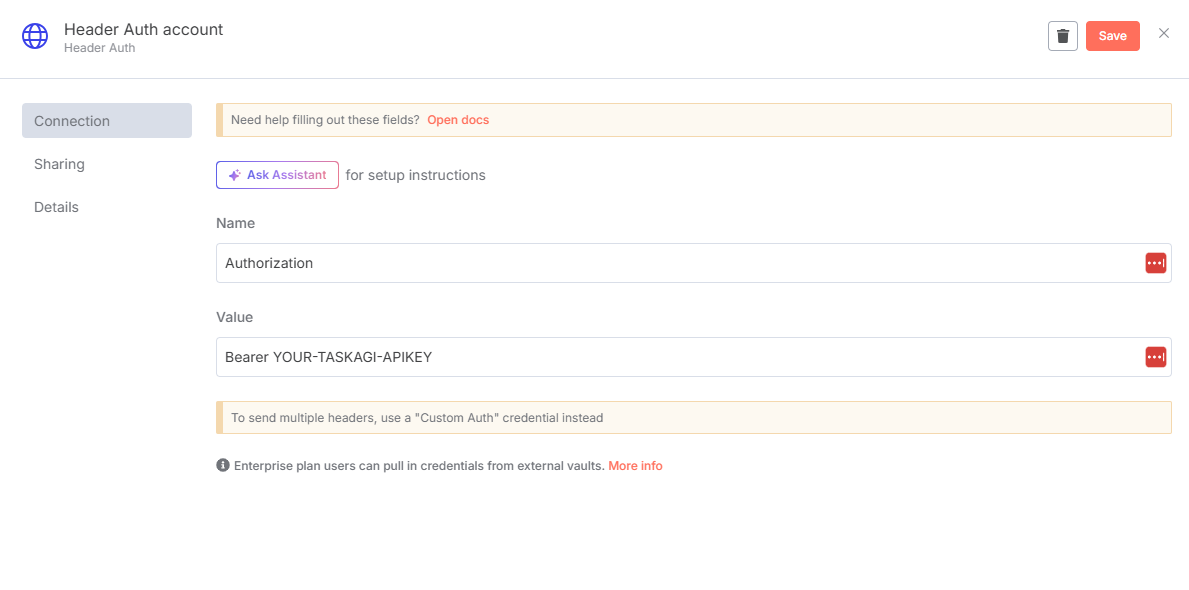Click More info about external vaults

pyautogui.click(x=635, y=465)
